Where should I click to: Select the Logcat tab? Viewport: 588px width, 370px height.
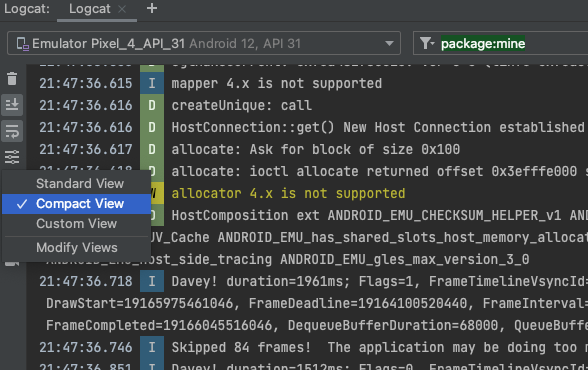click(90, 9)
